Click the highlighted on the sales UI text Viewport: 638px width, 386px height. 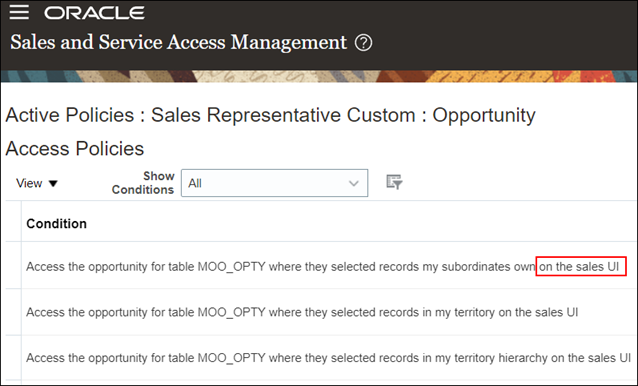coord(581,266)
